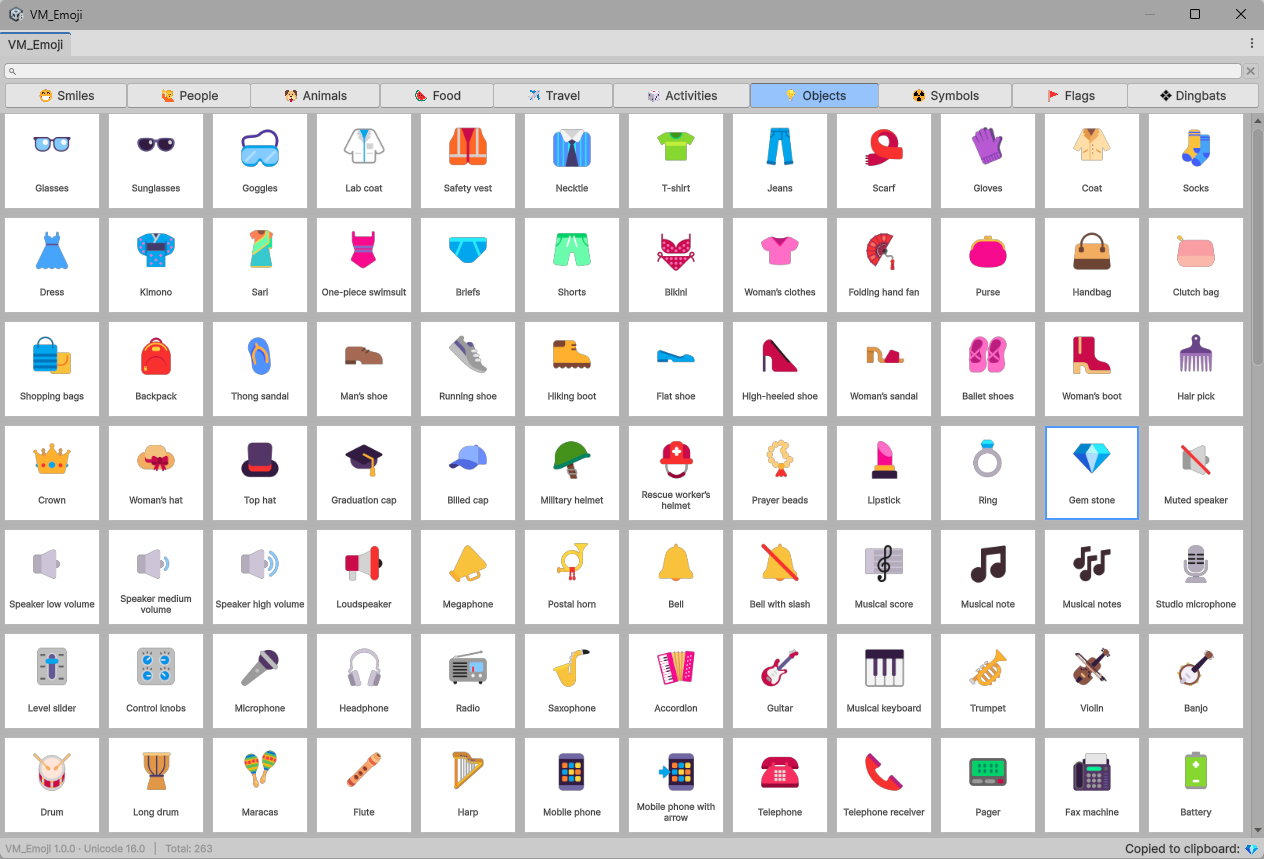Click the Fax machine emoji
The height and width of the screenshot is (859, 1264).
pyautogui.click(x=1092, y=785)
